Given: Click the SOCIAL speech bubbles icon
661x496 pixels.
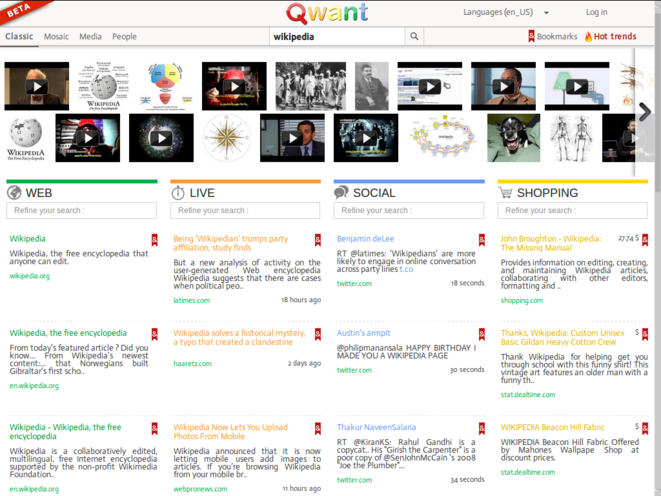Looking at the screenshot, I should pos(341,192).
